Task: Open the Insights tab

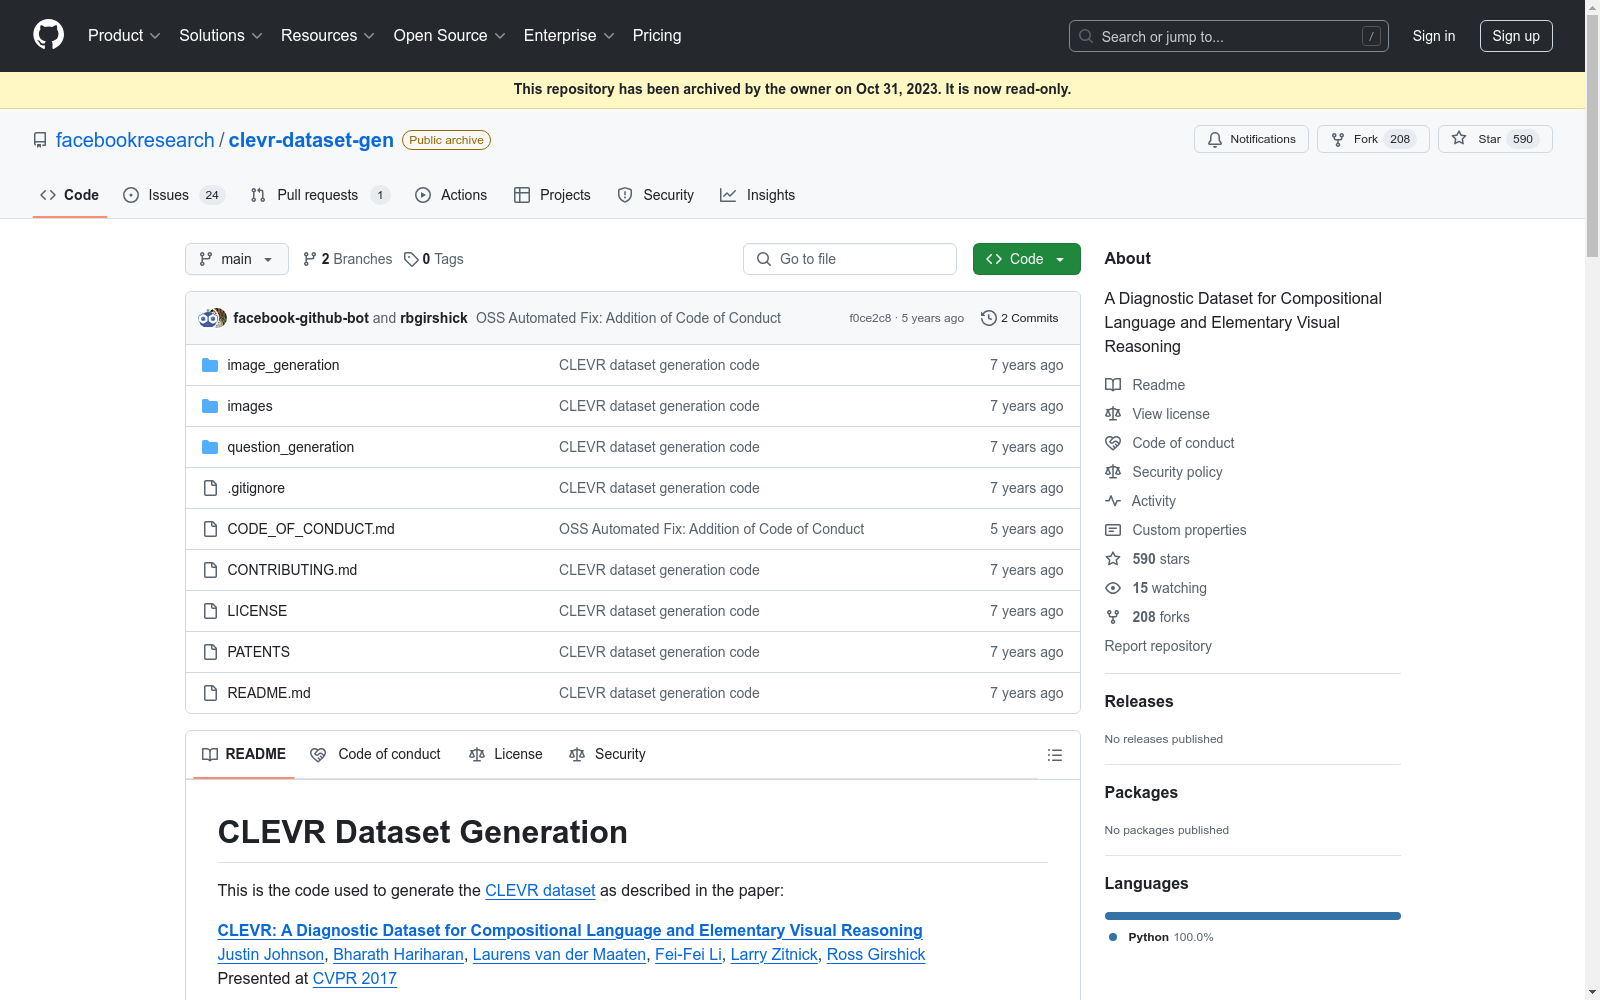Action: point(758,195)
